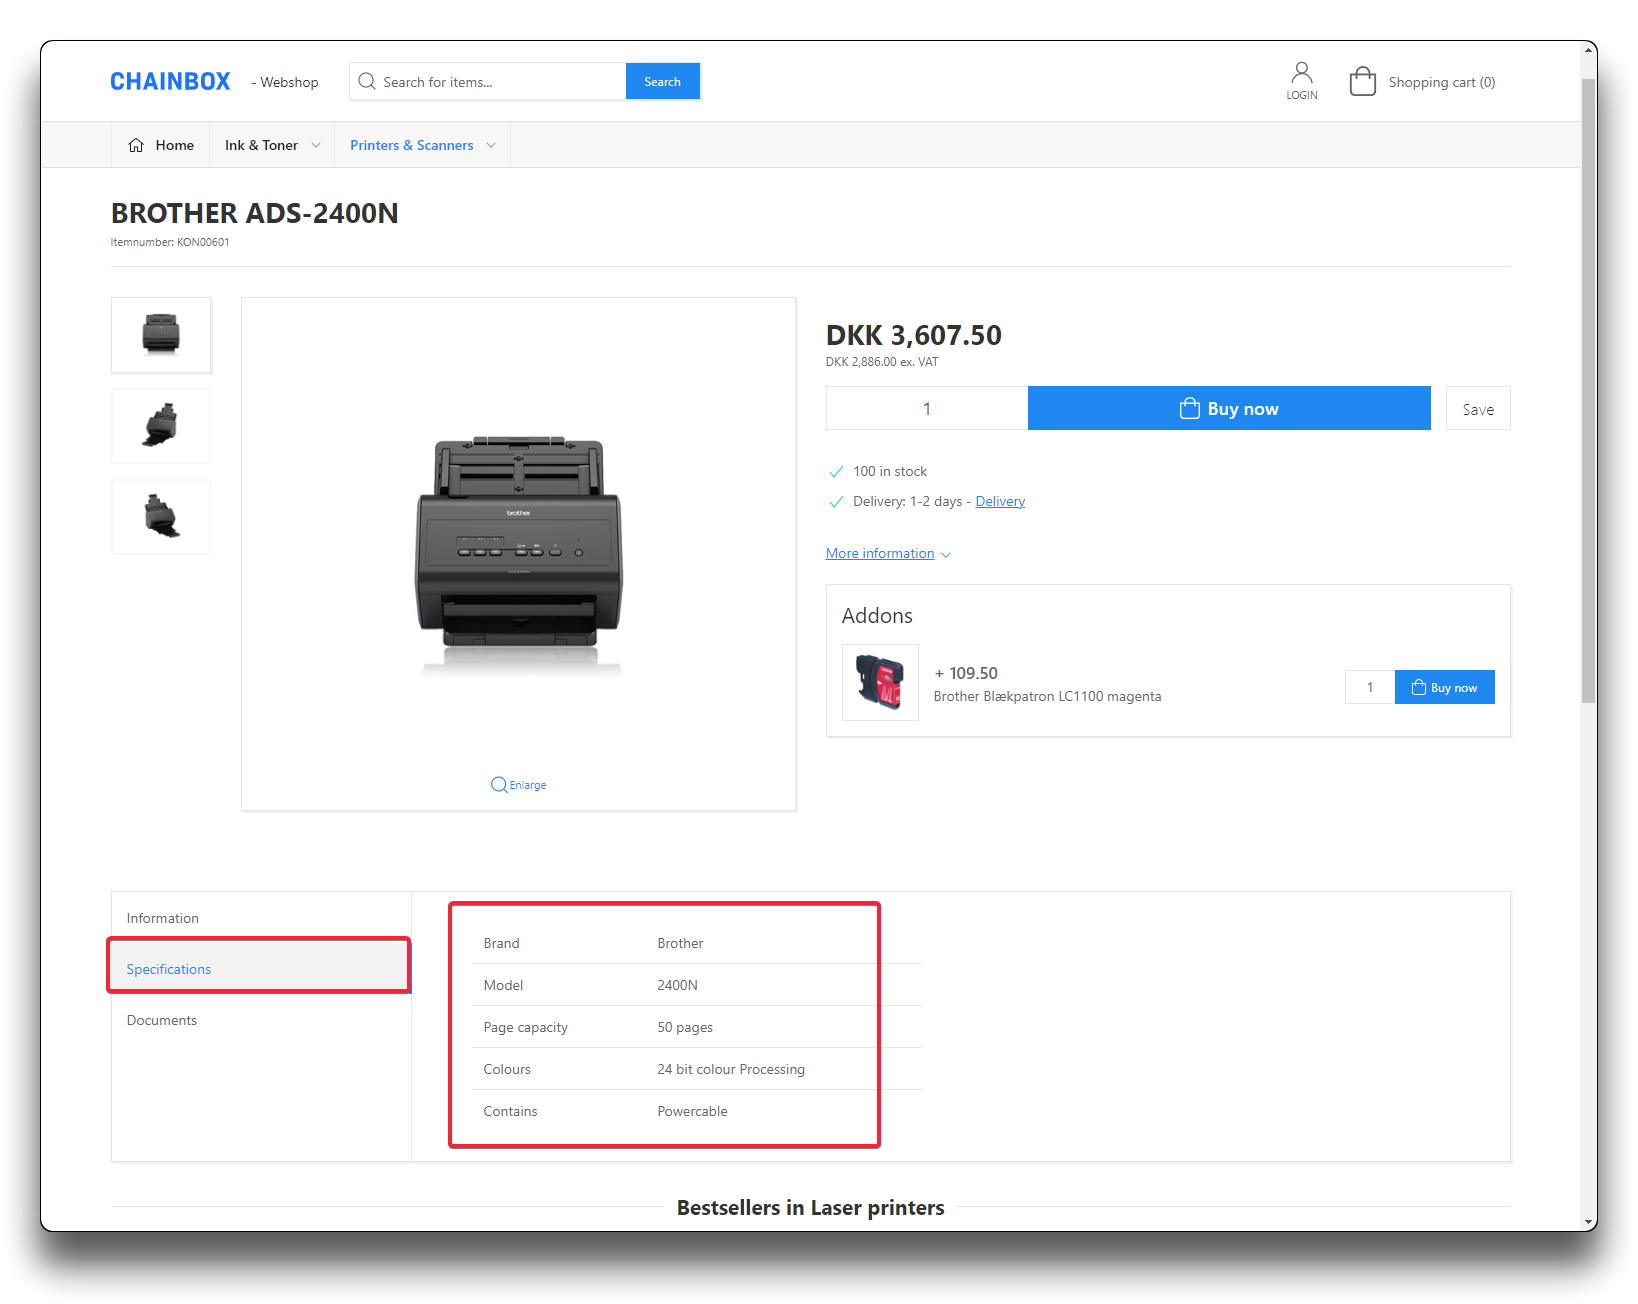Select the first scanner thumbnail
Image resolution: width=1638 pixels, height=1304 pixels.
pyautogui.click(x=161, y=334)
